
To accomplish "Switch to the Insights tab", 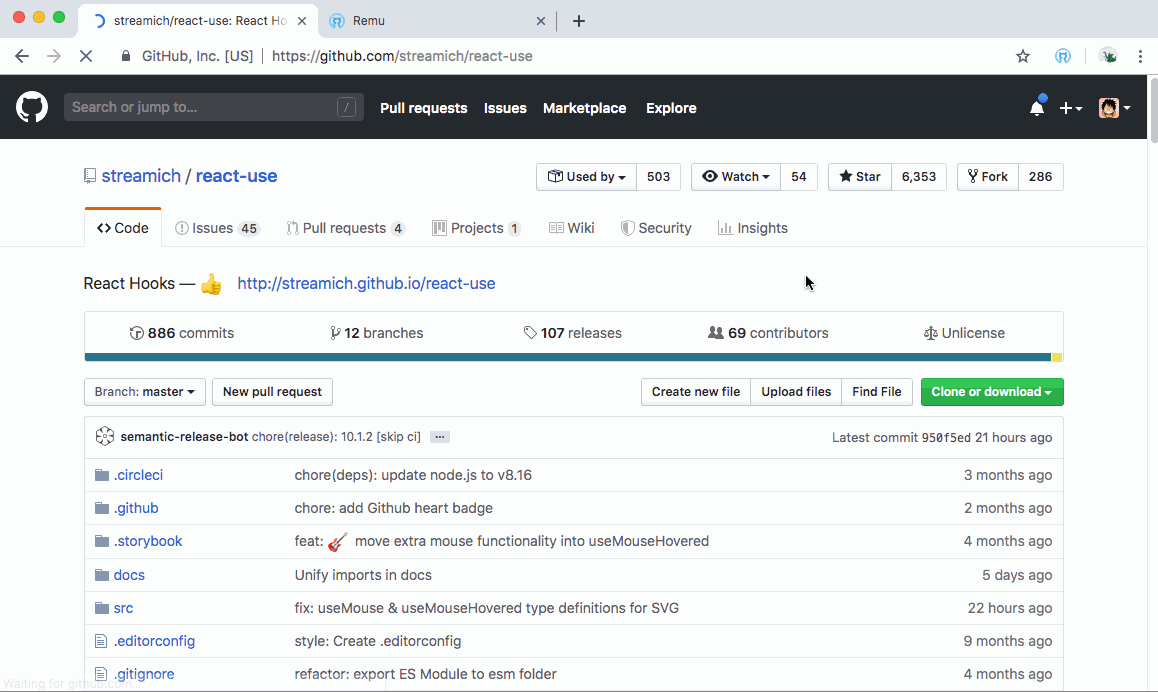I will 753,228.
